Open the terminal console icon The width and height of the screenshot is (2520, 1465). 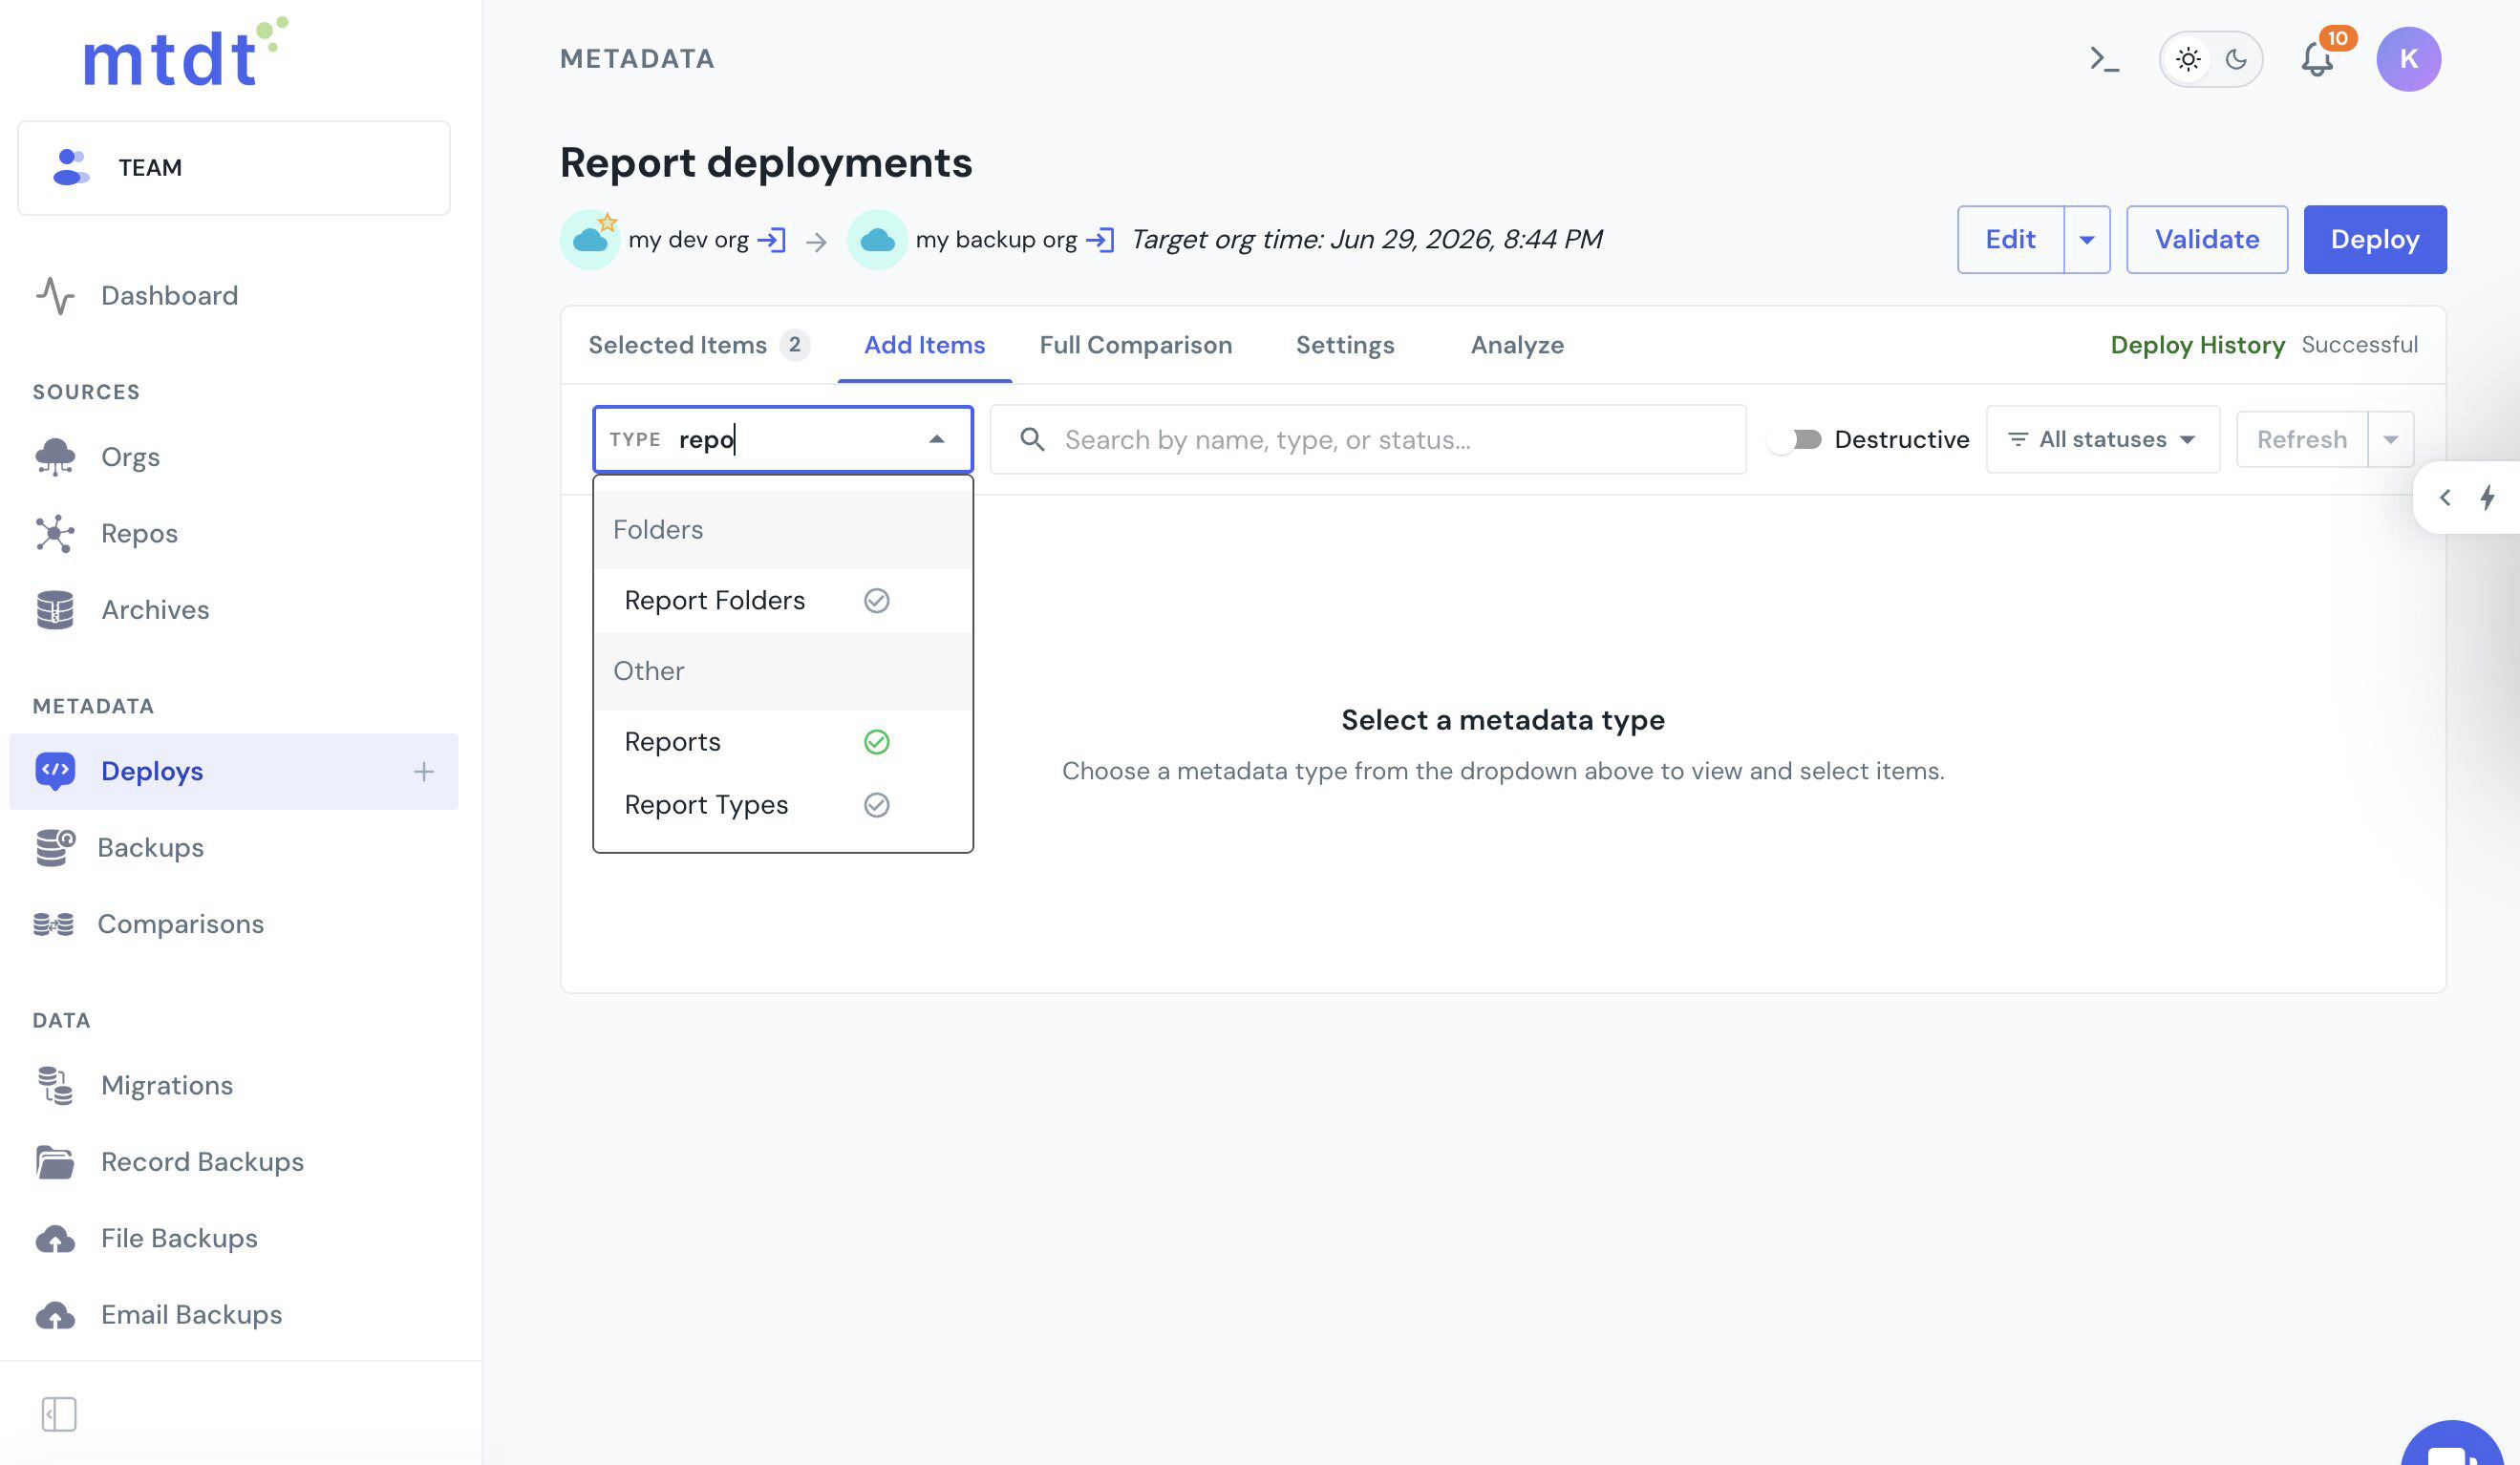[x=2104, y=59]
